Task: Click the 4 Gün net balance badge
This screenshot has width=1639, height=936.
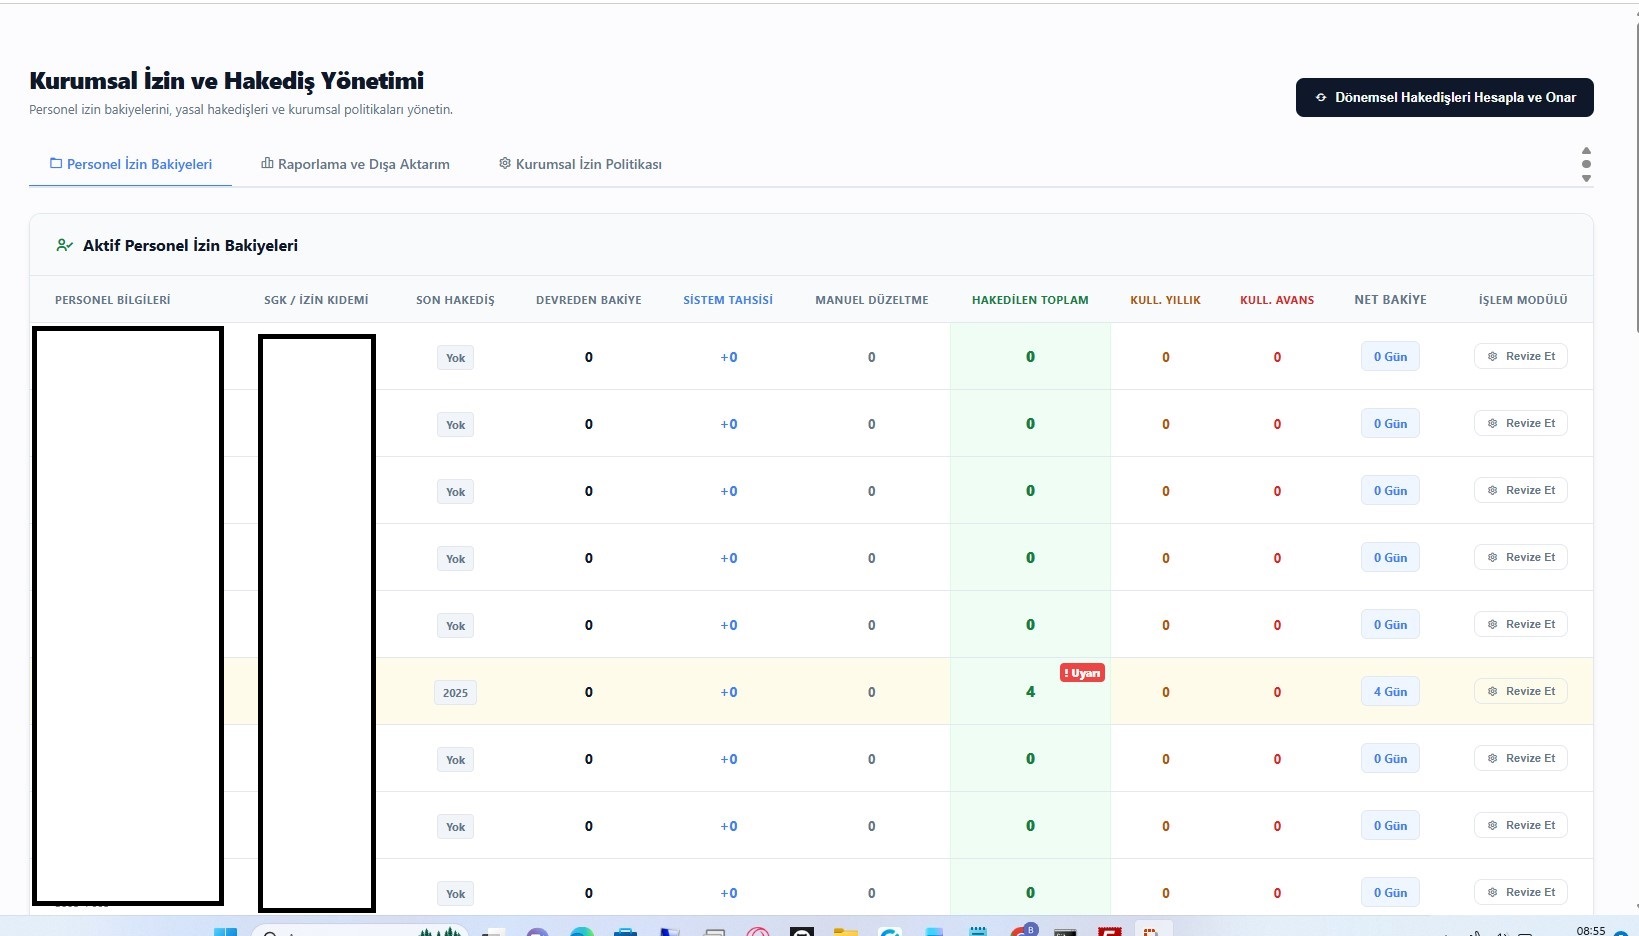Action: [x=1390, y=692]
